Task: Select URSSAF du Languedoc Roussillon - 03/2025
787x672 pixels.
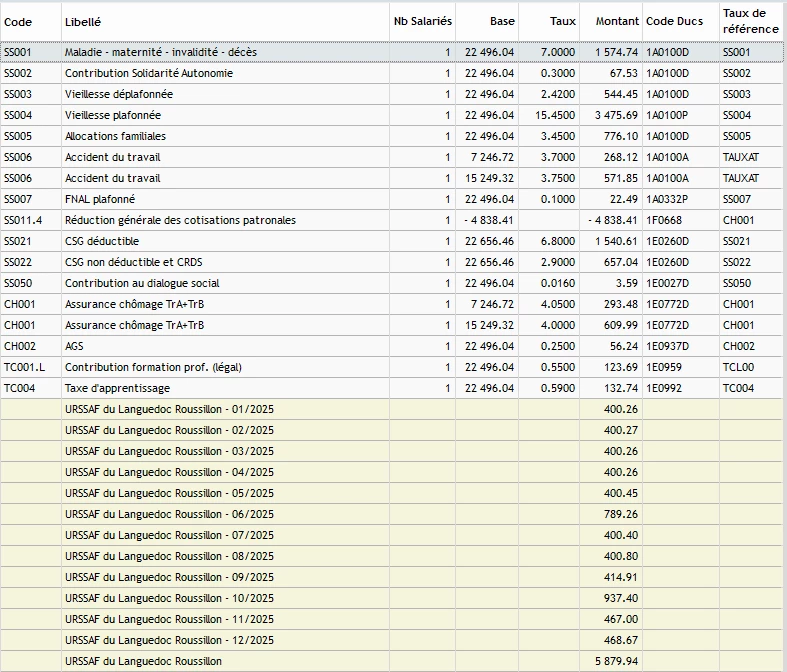Action: (x=391, y=452)
